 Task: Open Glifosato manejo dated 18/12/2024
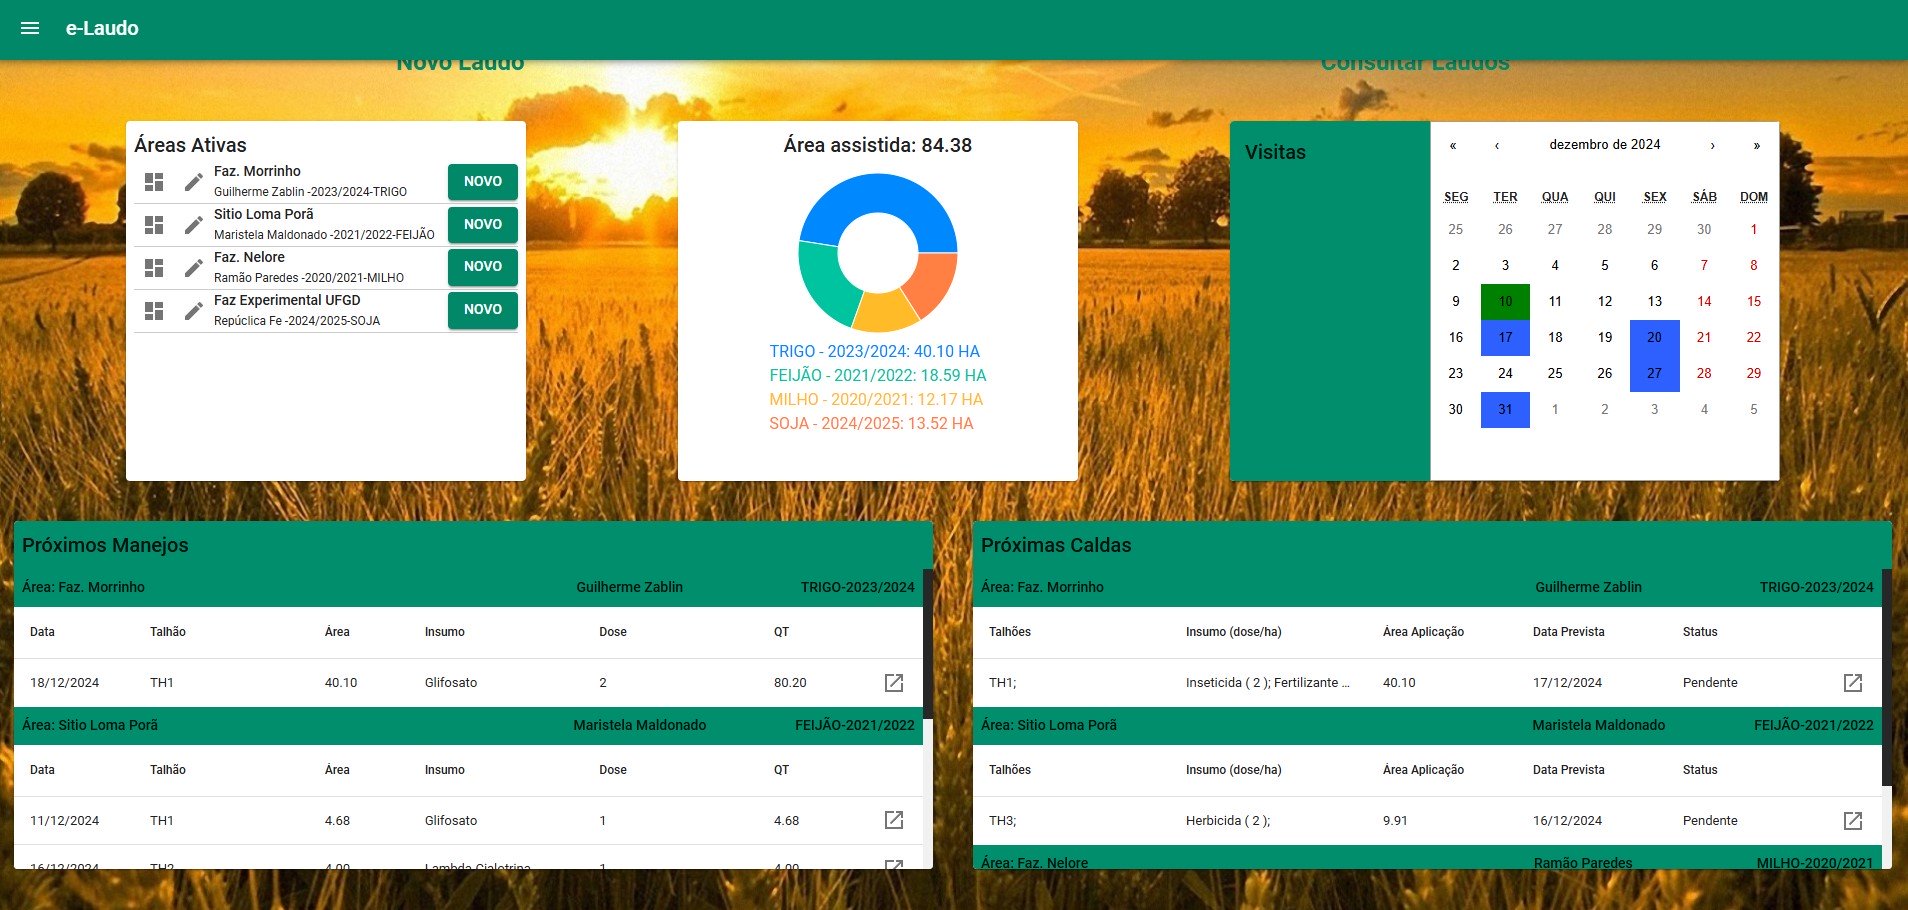[893, 683]
